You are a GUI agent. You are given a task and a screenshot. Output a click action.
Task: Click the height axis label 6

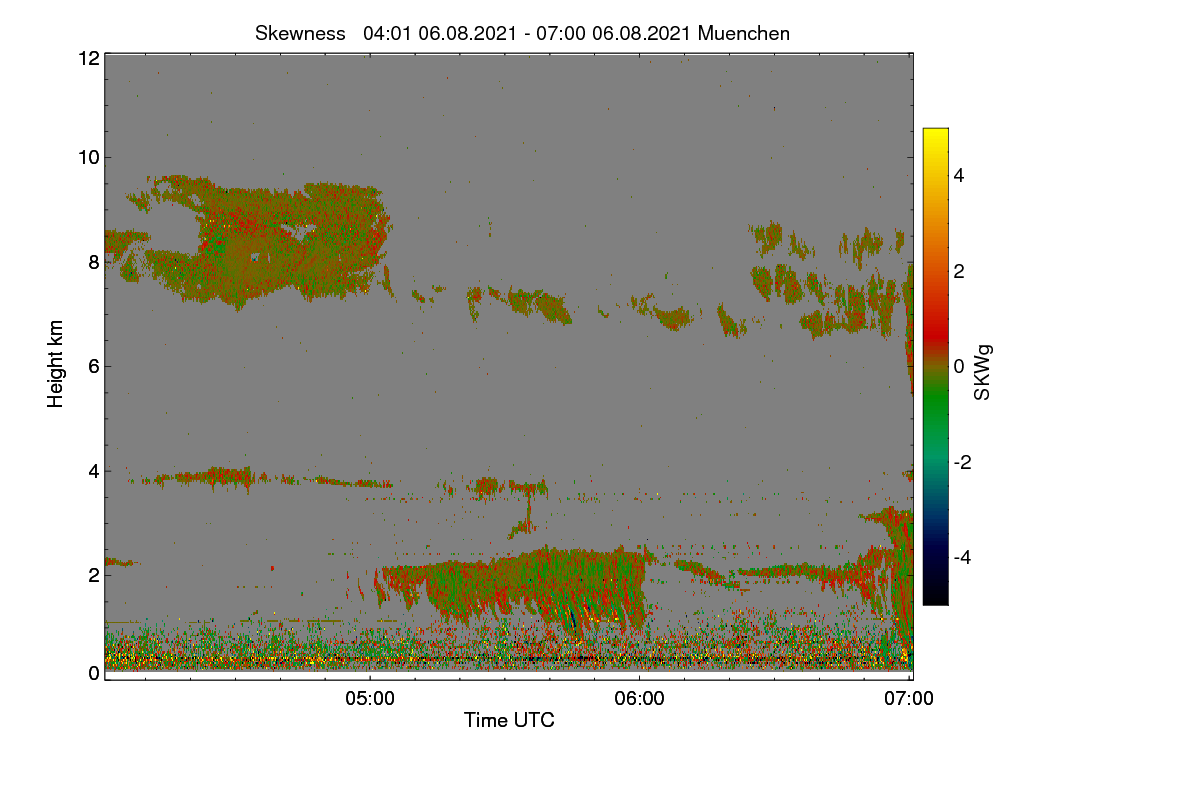94,366
